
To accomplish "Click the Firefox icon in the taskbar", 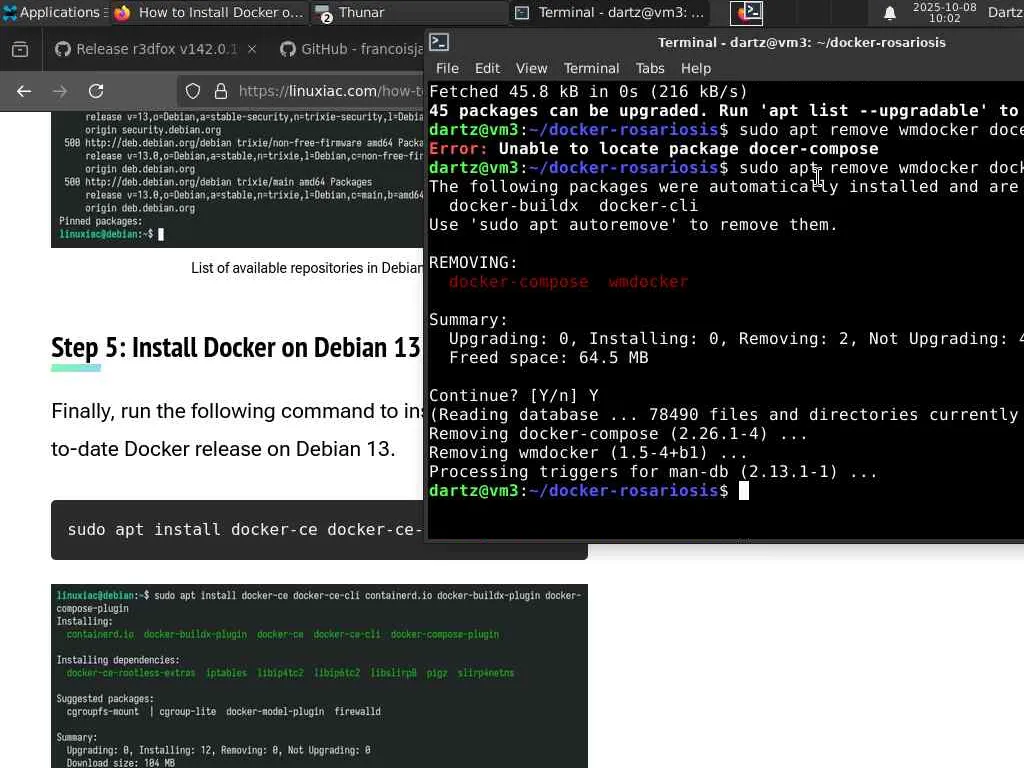I will [122, 12].
